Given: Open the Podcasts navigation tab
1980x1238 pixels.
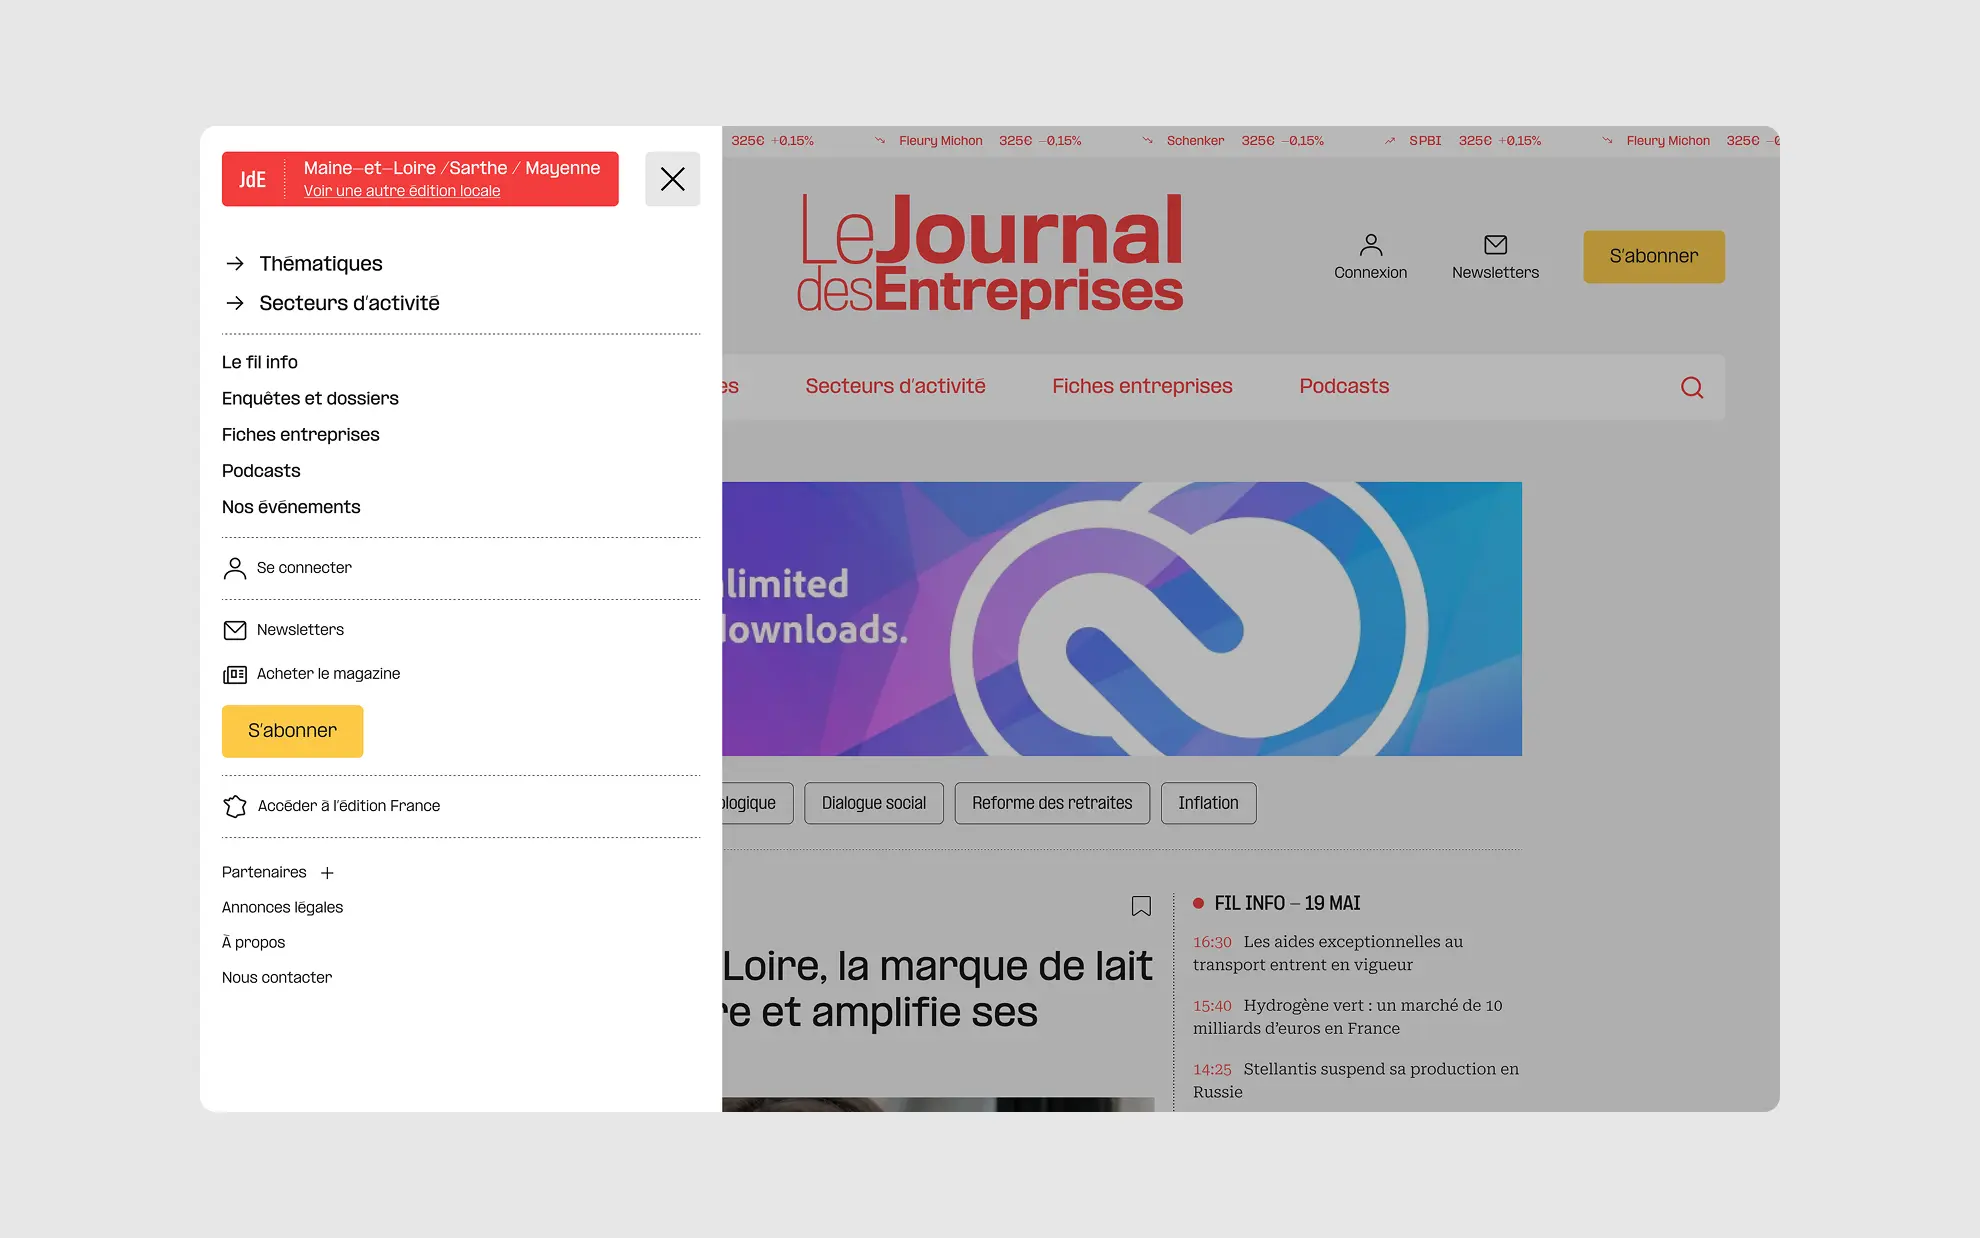Looking at the screenshot, I should click(1343, 386).
